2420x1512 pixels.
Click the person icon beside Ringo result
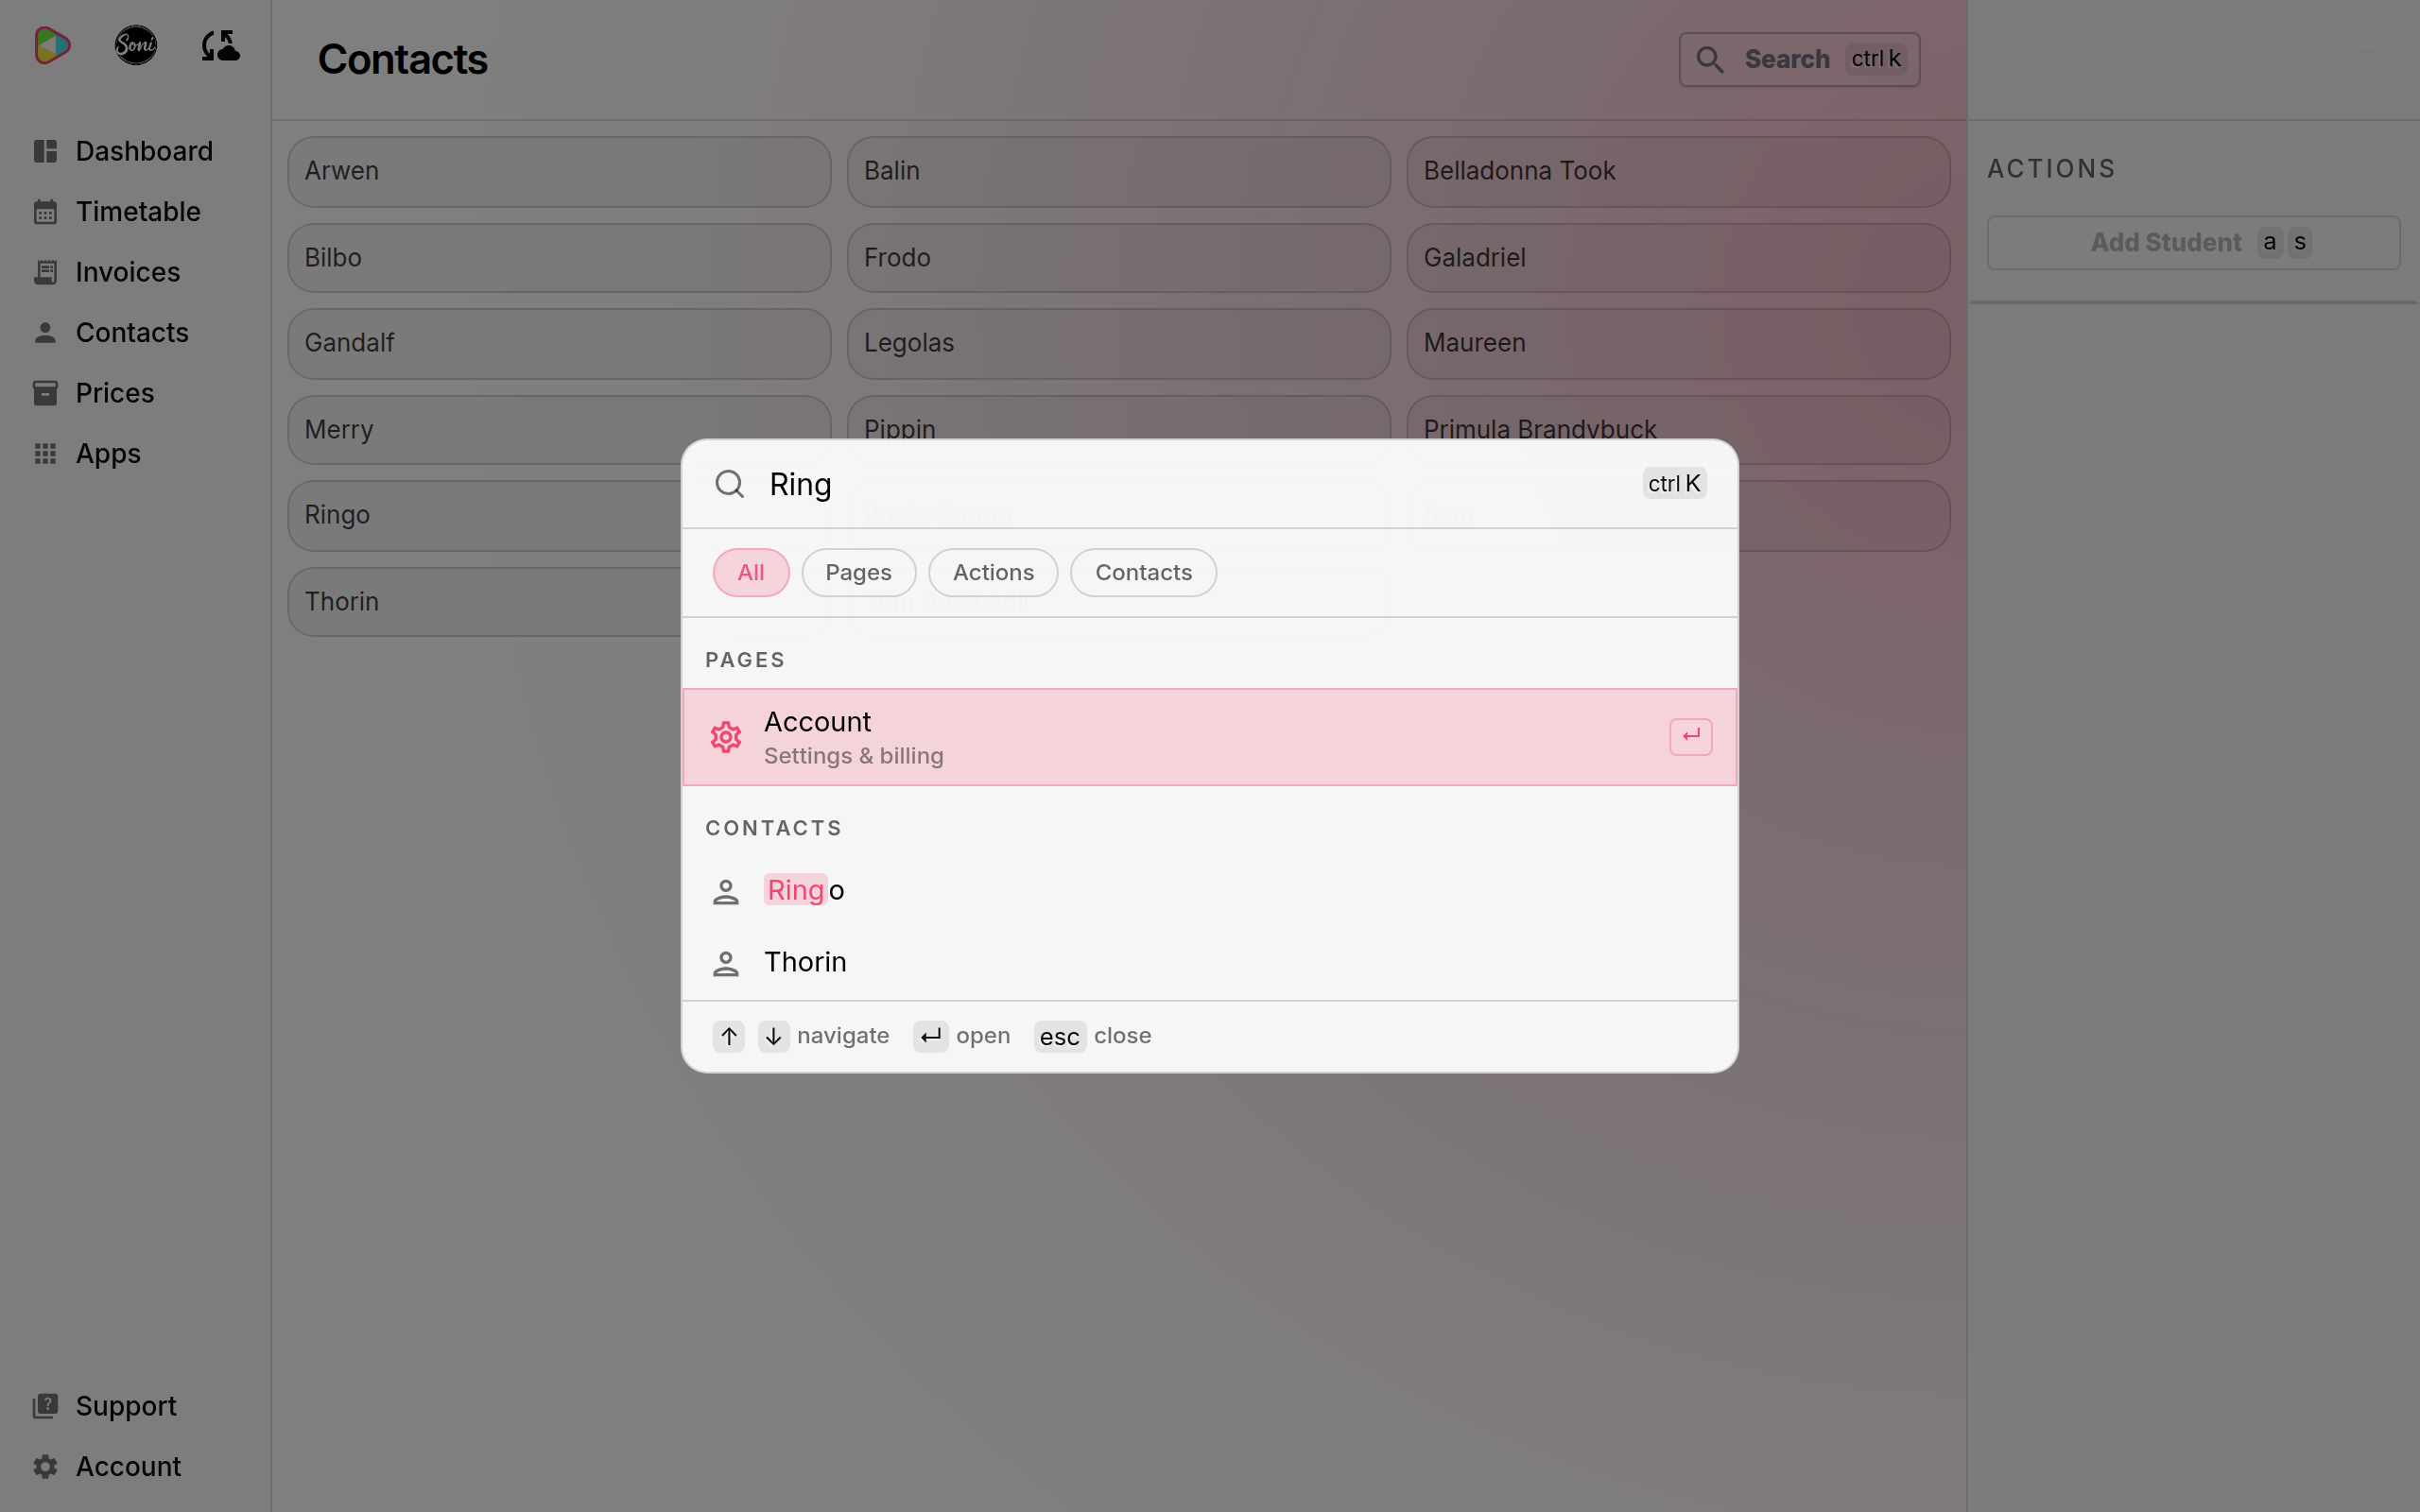point(726,891)
